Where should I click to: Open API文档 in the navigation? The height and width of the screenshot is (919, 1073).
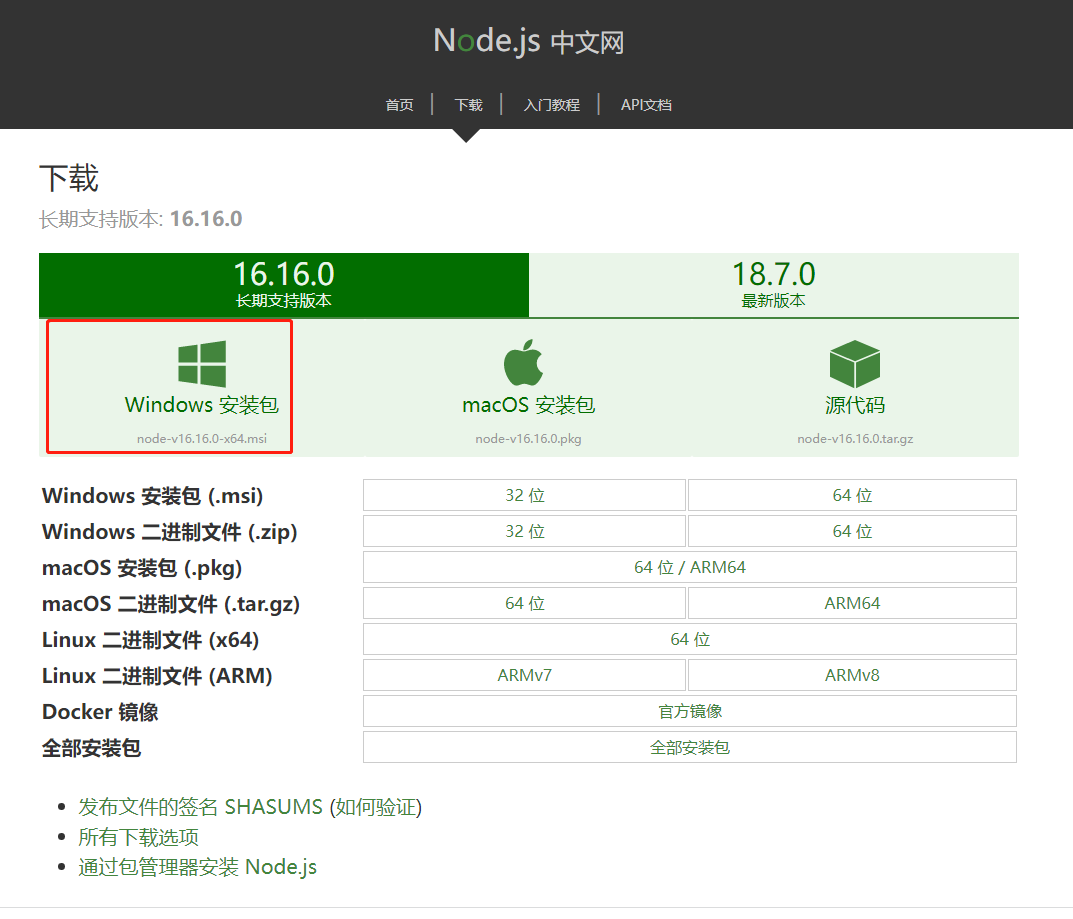tap(646, 105)
